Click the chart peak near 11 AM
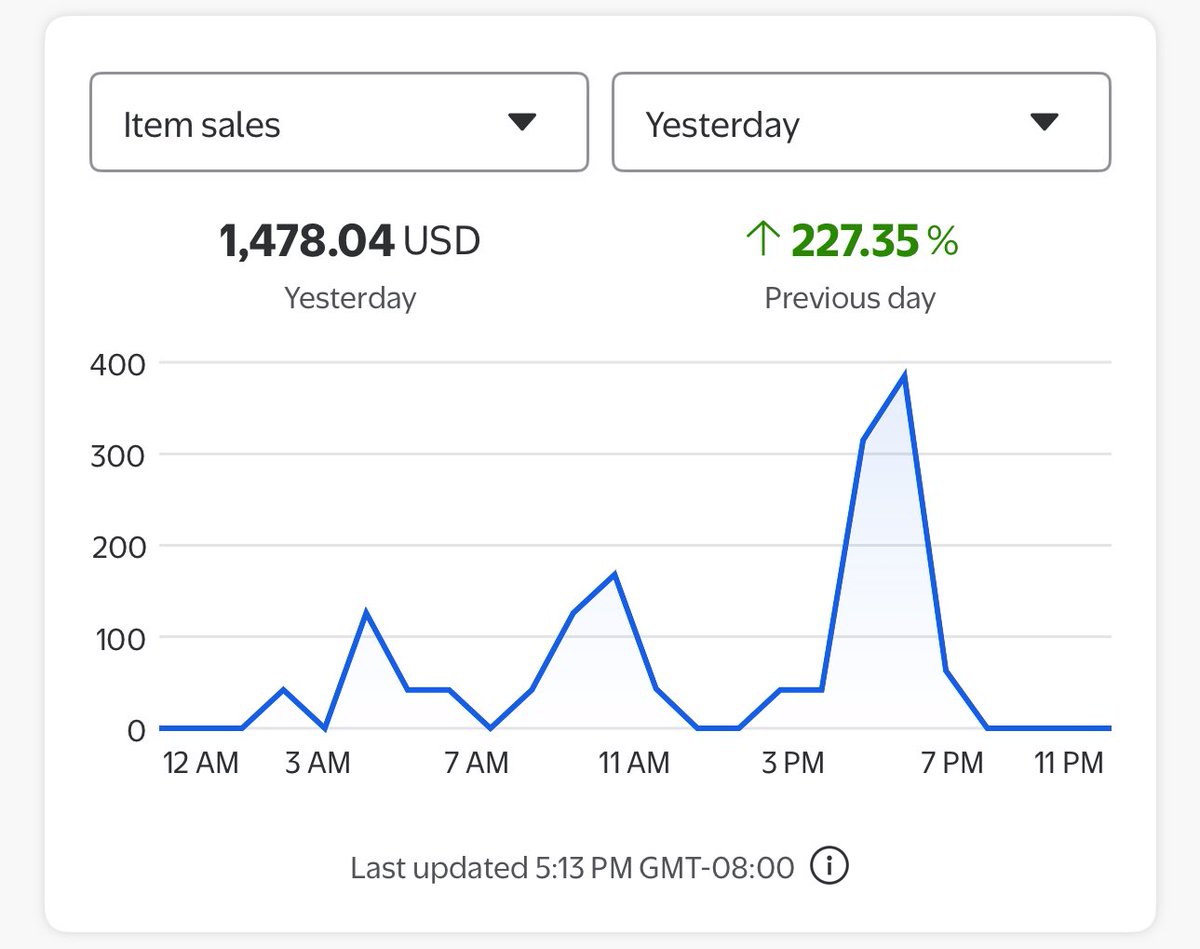 [614, 574]
